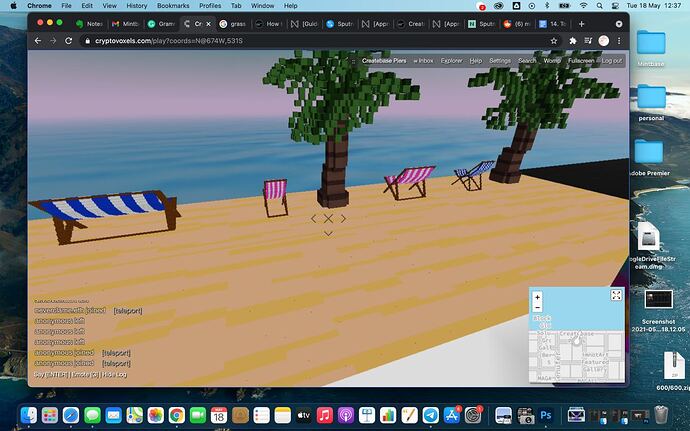This screenshot has height=431, width=690.
Task: Open System Preferences from the Dock
Action: click(473, 415)
